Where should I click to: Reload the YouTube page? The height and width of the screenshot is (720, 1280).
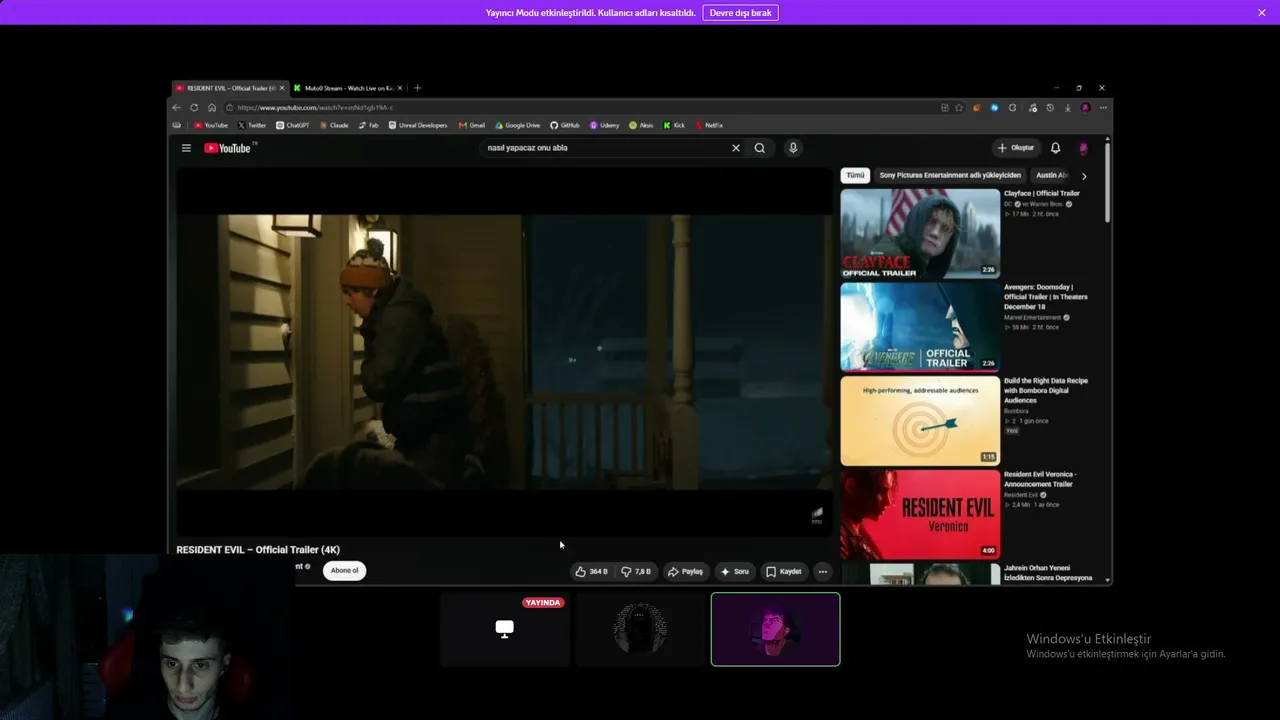coord(194,107)
